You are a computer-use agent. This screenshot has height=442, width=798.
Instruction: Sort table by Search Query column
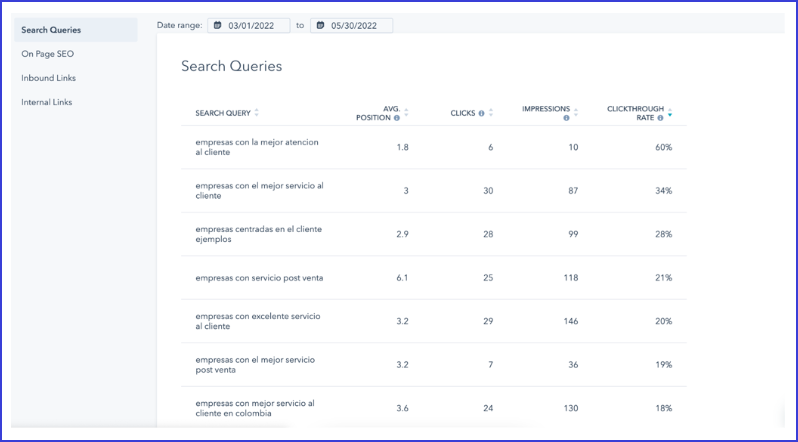[256, 113]
